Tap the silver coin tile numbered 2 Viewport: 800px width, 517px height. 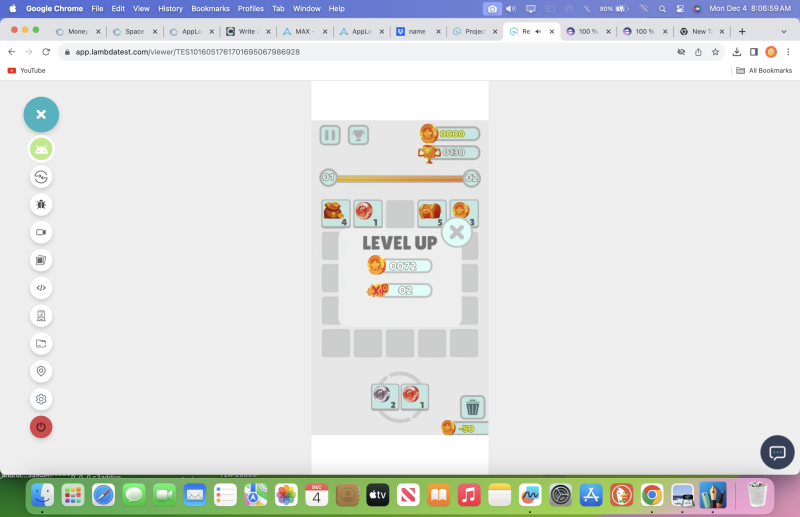pyautogui.click(x=385, y=397)
